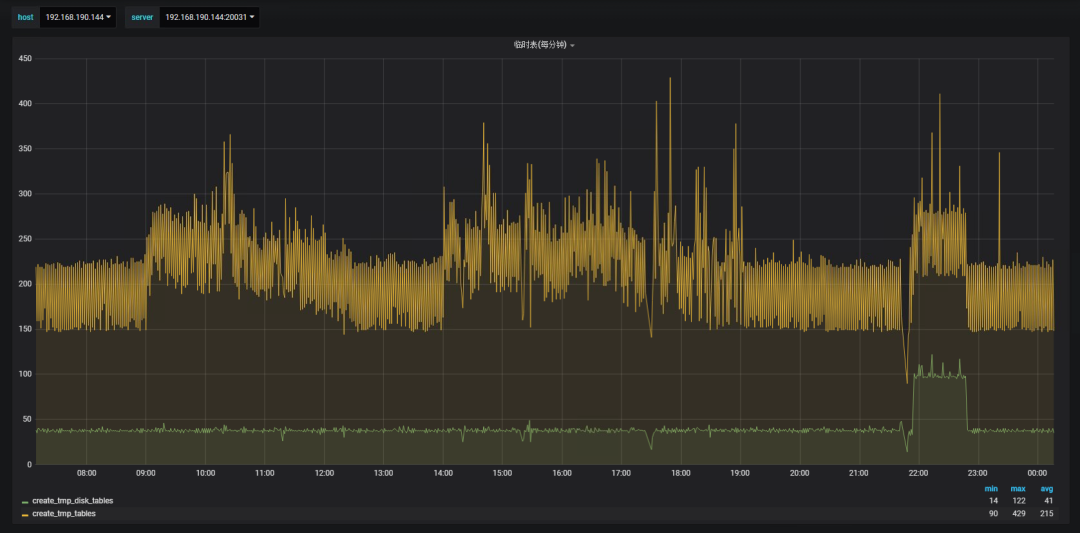Screen dimensions: 1080x533
Task: Click the yellow spike just after 23:00
Action: 998,155
